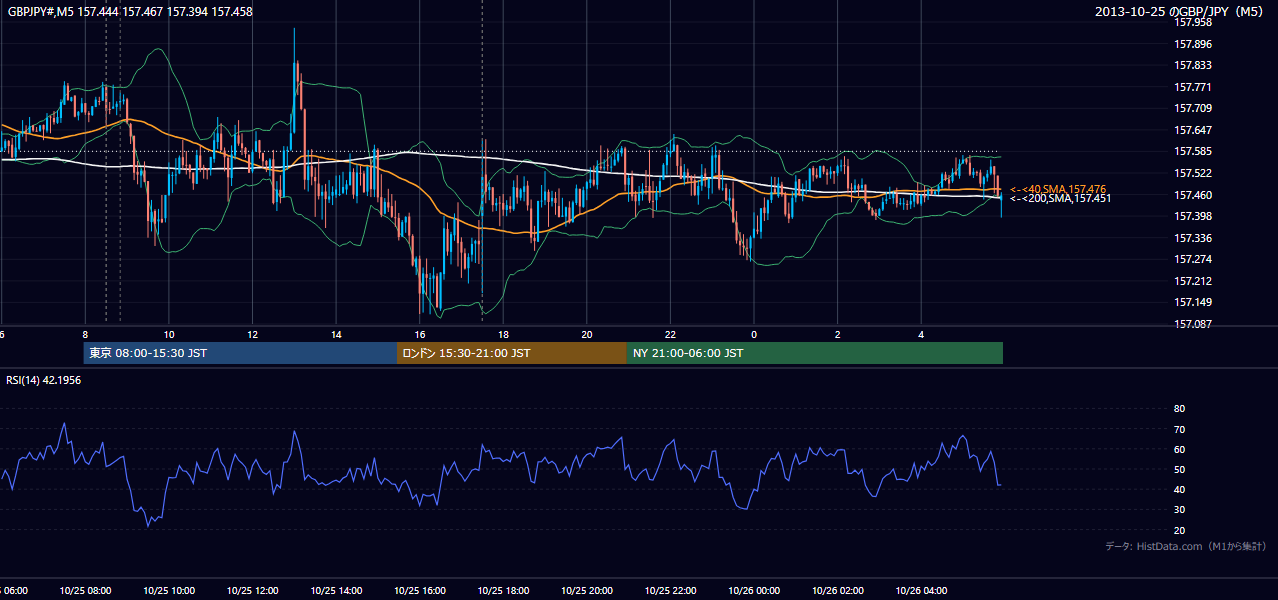Image resolution: width=1278 pixels, height=600 pixels.
Task: Click the 10/26 04:00 bottom date label
Action: [921, 591]
